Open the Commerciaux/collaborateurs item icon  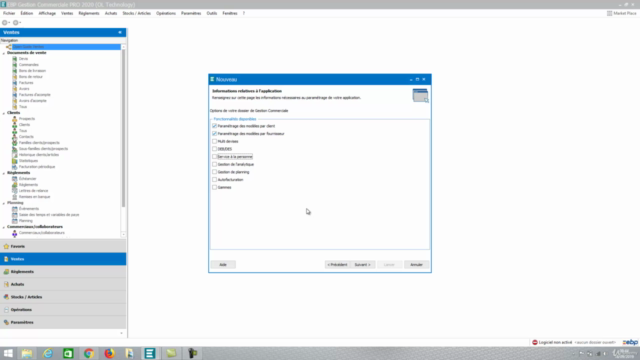click(x=15, y=233)
